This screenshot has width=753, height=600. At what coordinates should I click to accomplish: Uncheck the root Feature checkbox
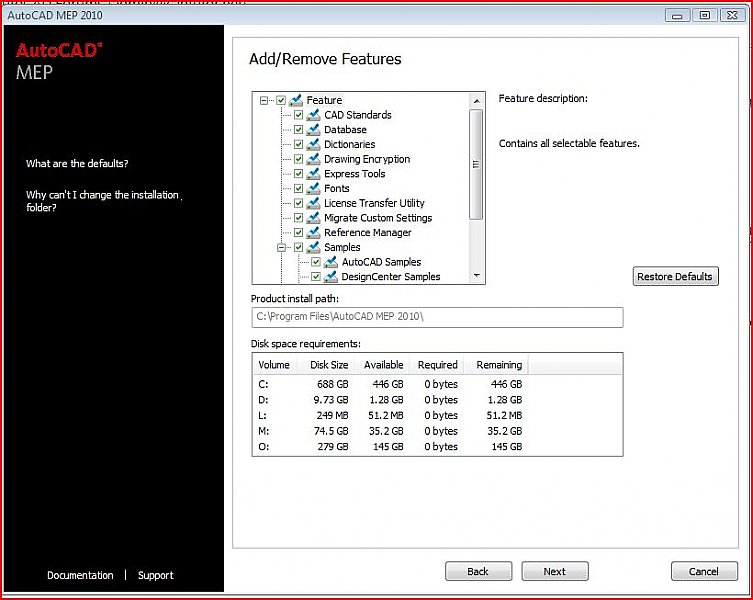281,100
